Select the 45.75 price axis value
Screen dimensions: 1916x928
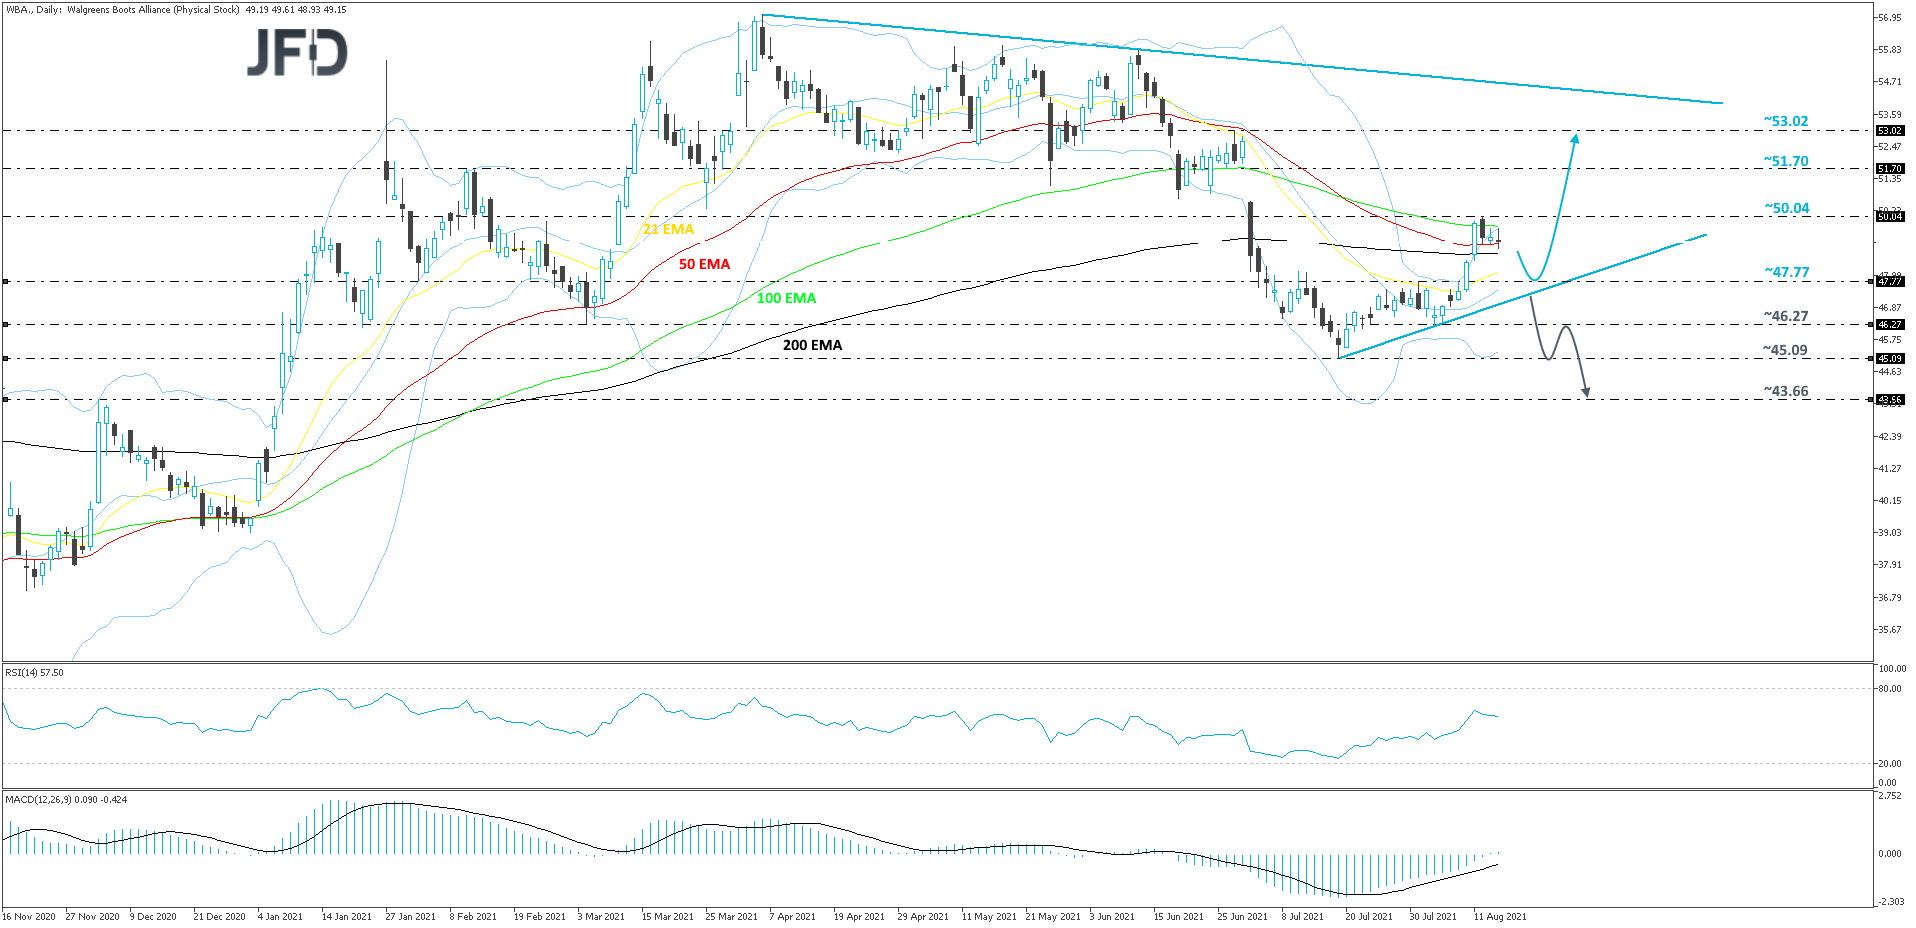click(1890, 340)
